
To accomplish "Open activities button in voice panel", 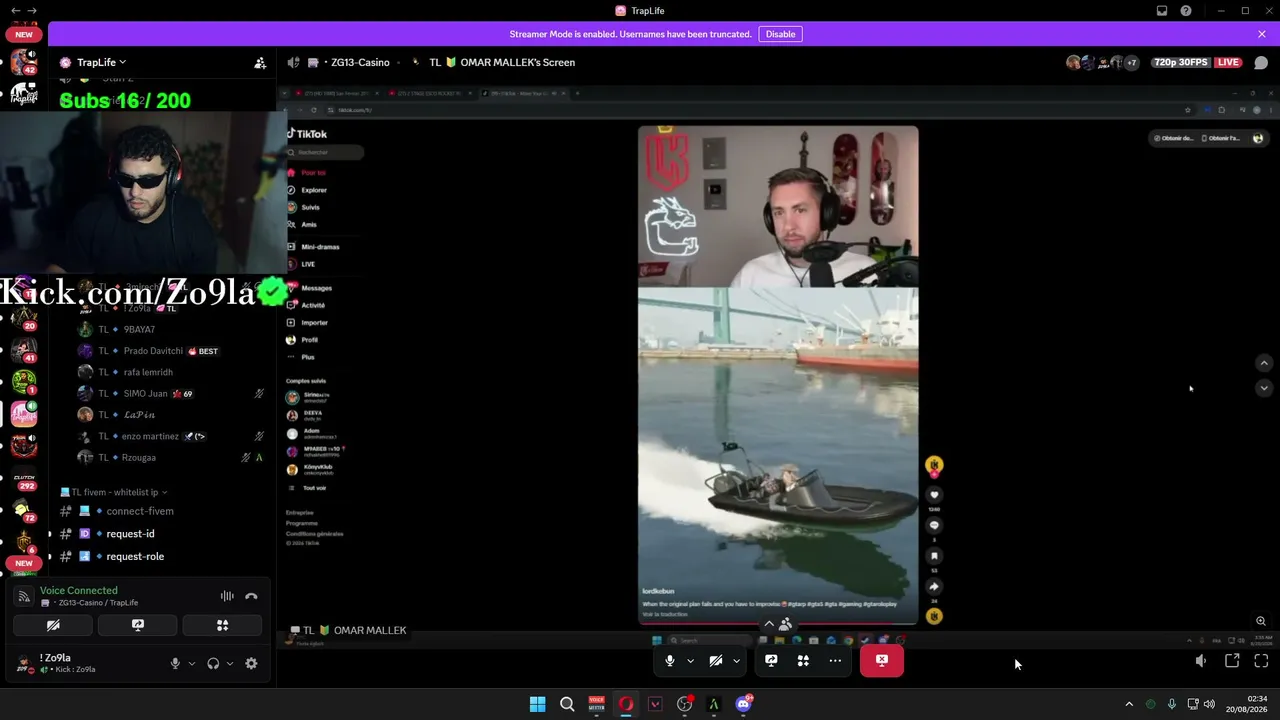I will [x=223, y=625].
